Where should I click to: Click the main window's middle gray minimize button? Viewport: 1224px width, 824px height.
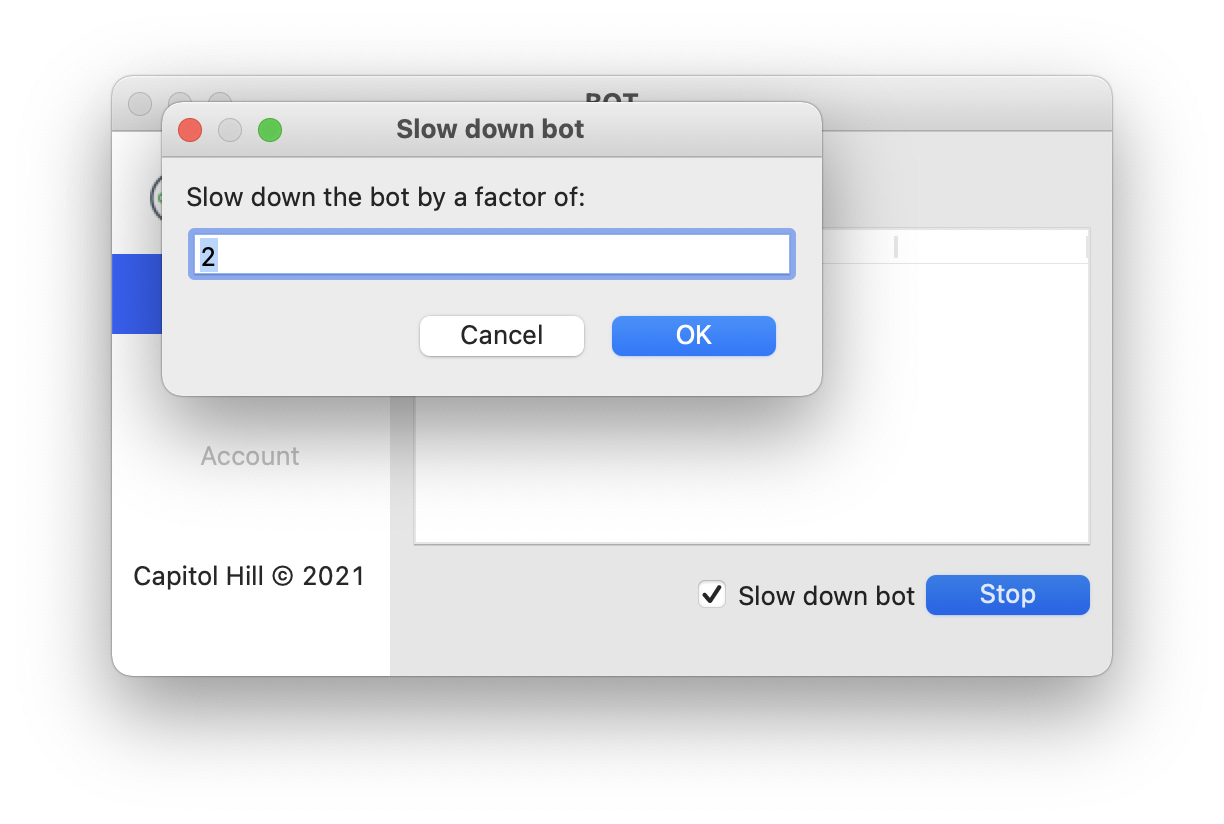180,97
